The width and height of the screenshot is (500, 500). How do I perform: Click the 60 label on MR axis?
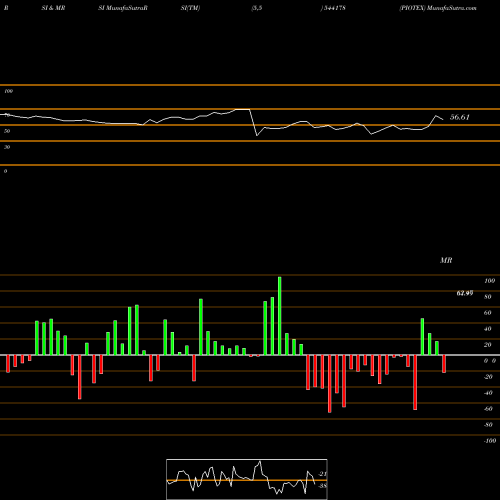point(488,313)
